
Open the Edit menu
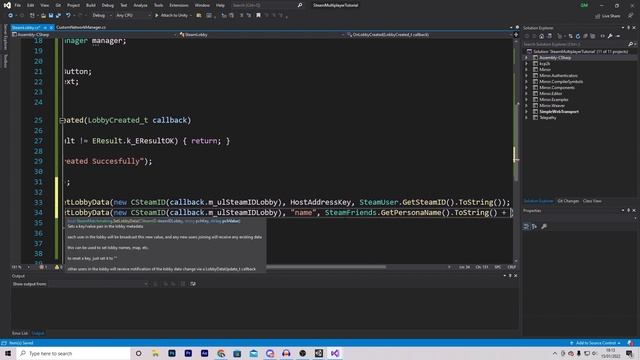31,5
